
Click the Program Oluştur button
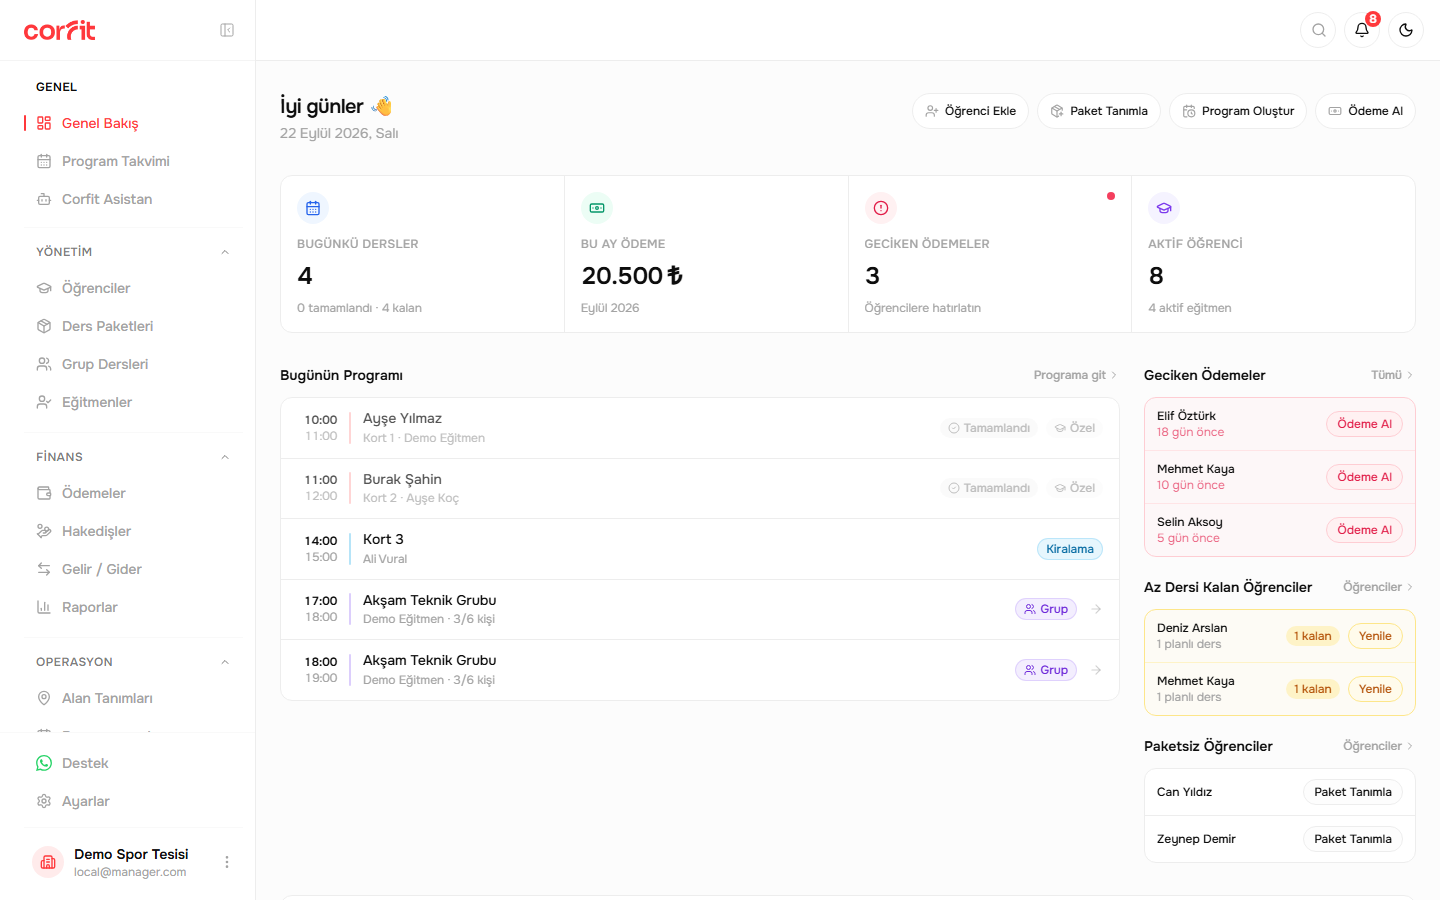(x=1238, y=111)
